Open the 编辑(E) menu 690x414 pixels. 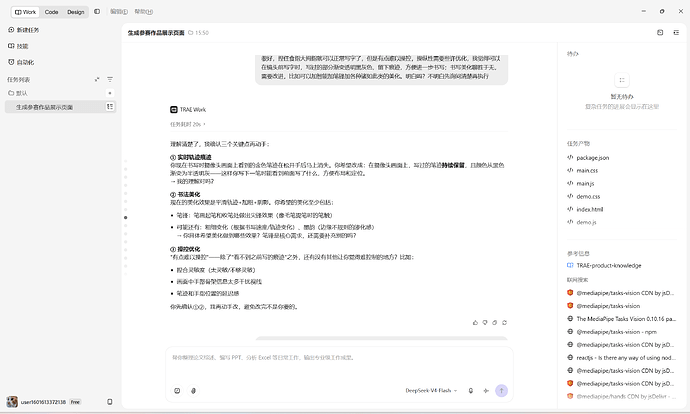pos(119,11)
